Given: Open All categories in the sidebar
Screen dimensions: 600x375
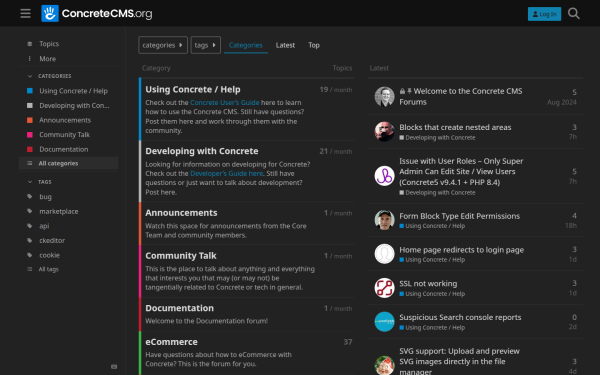Looking at the screenshot, I should [68, 163].
